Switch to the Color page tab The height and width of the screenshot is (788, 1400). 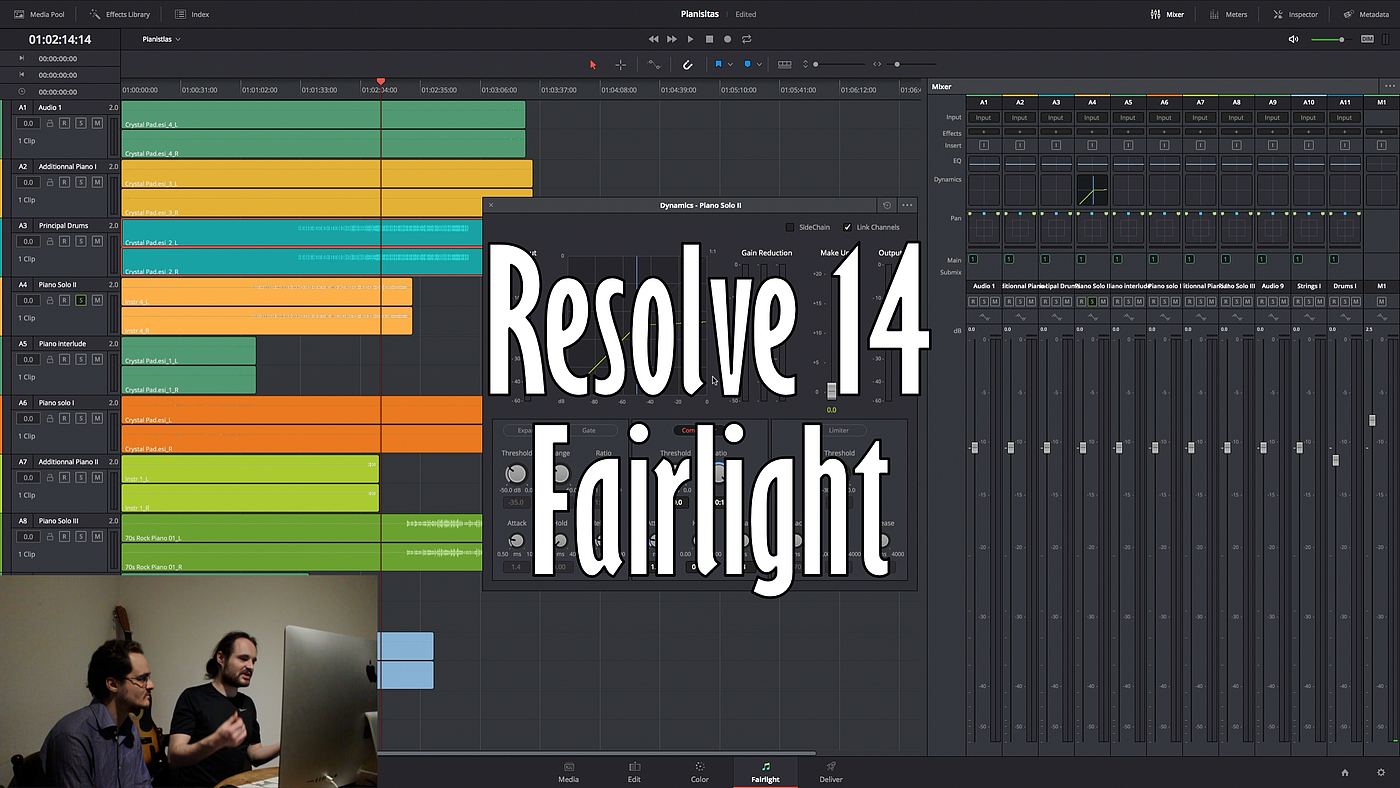pos(700,772)
